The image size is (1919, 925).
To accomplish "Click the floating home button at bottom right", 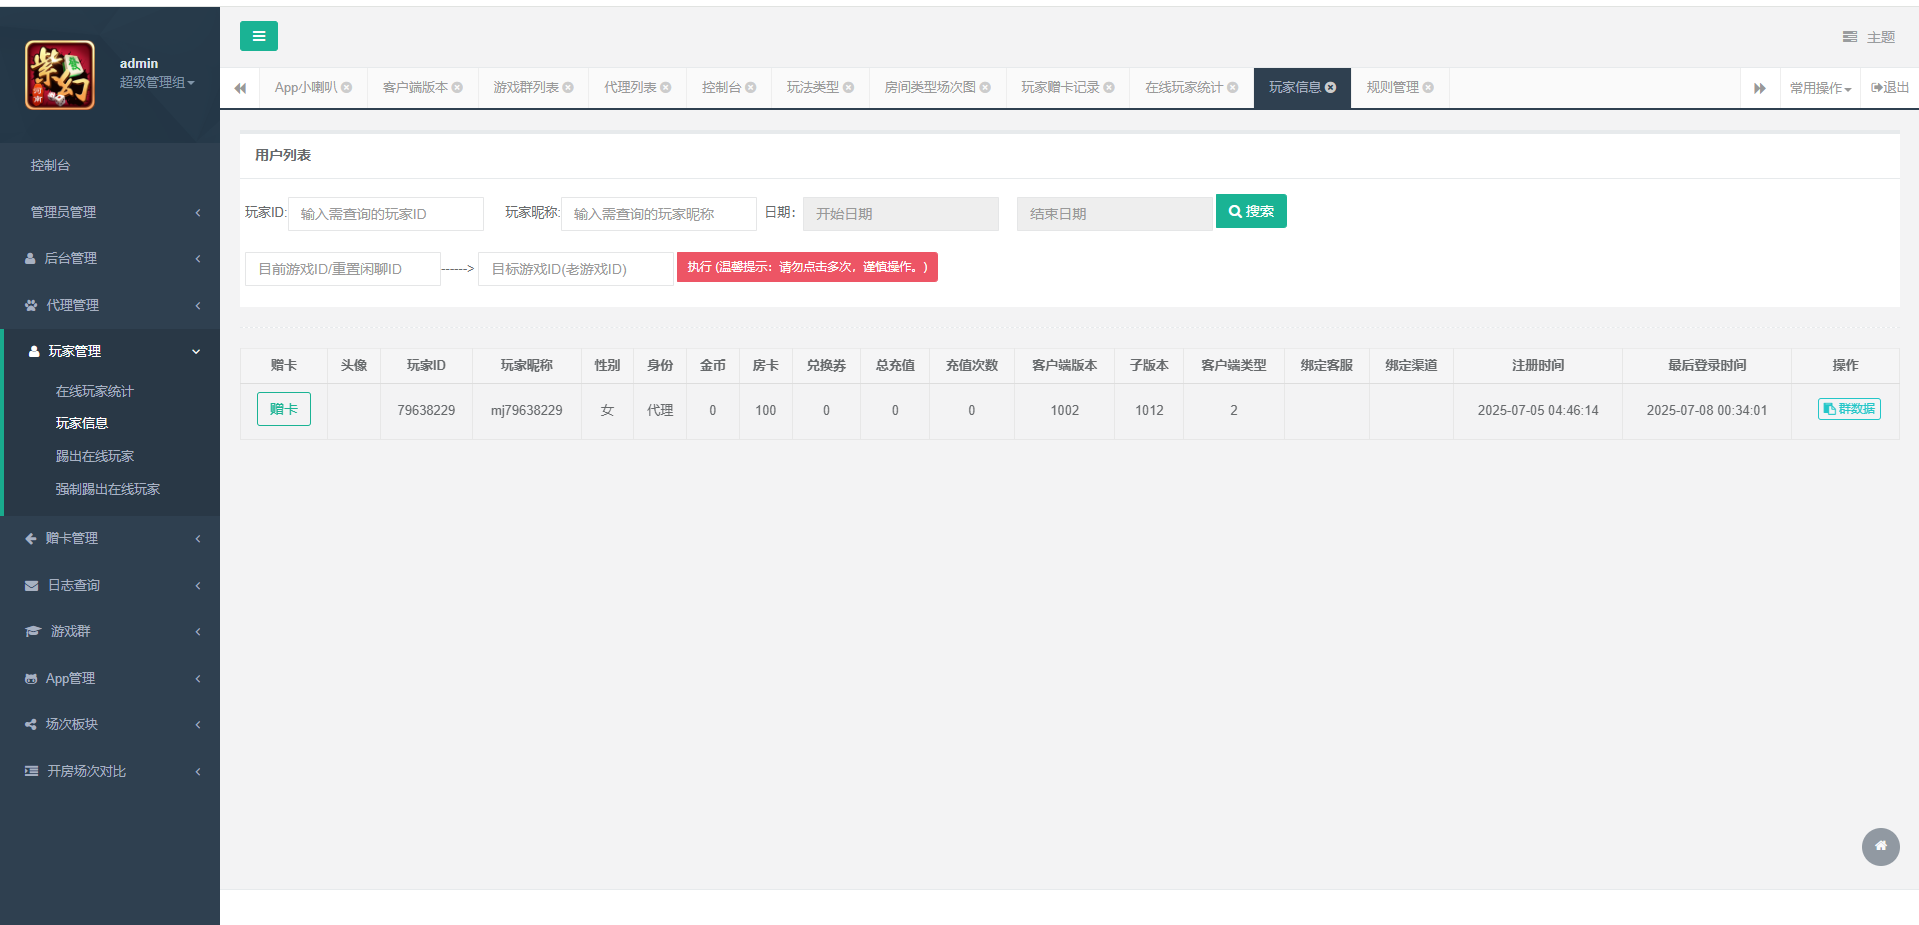I will (1880, 847).
